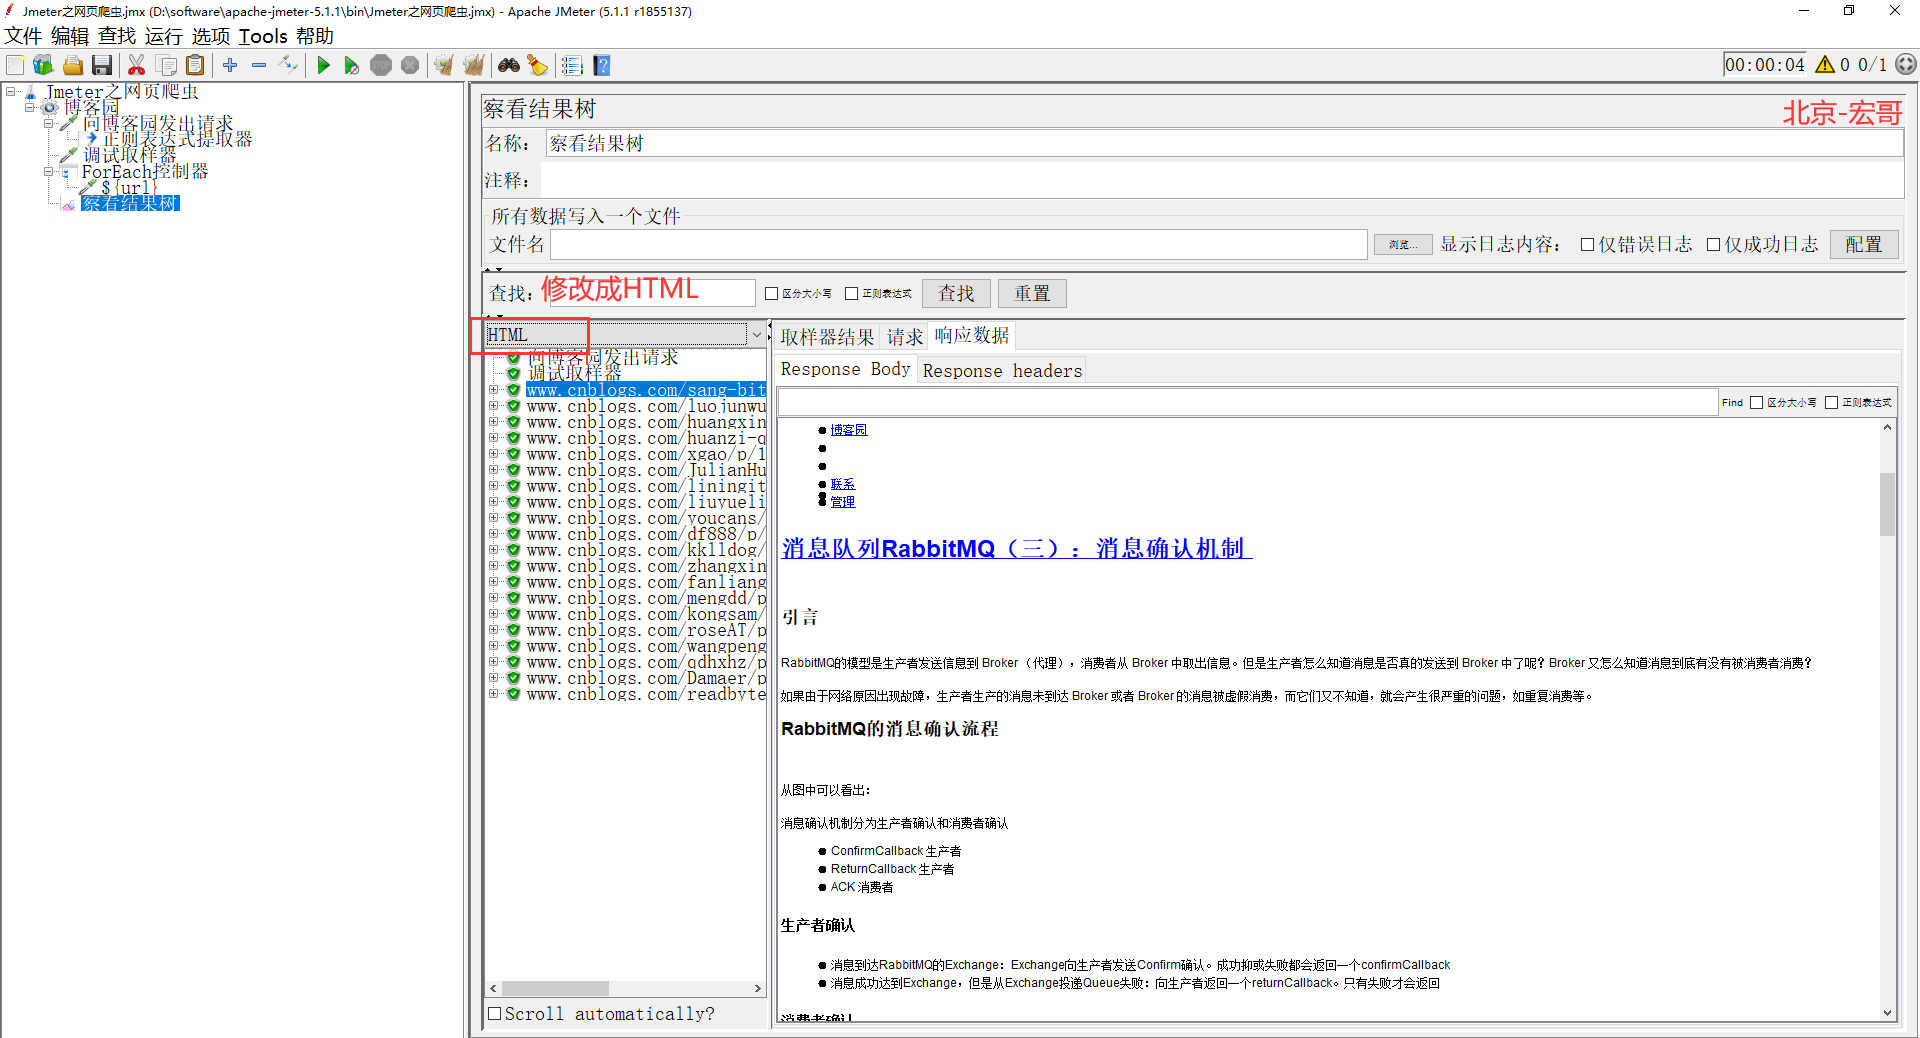1920x1038 pixels.
Task: Expand the cnblogs.com/luojunwu result
Action: click(x=493, y=406)
